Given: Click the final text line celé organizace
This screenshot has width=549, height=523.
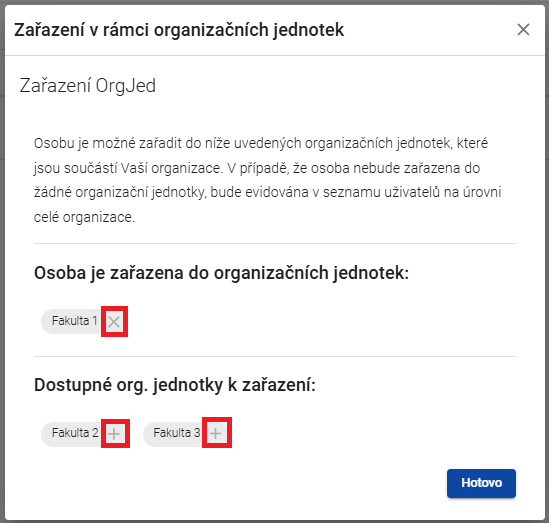Looking at the screenshot, I should [x=84, y=217].
